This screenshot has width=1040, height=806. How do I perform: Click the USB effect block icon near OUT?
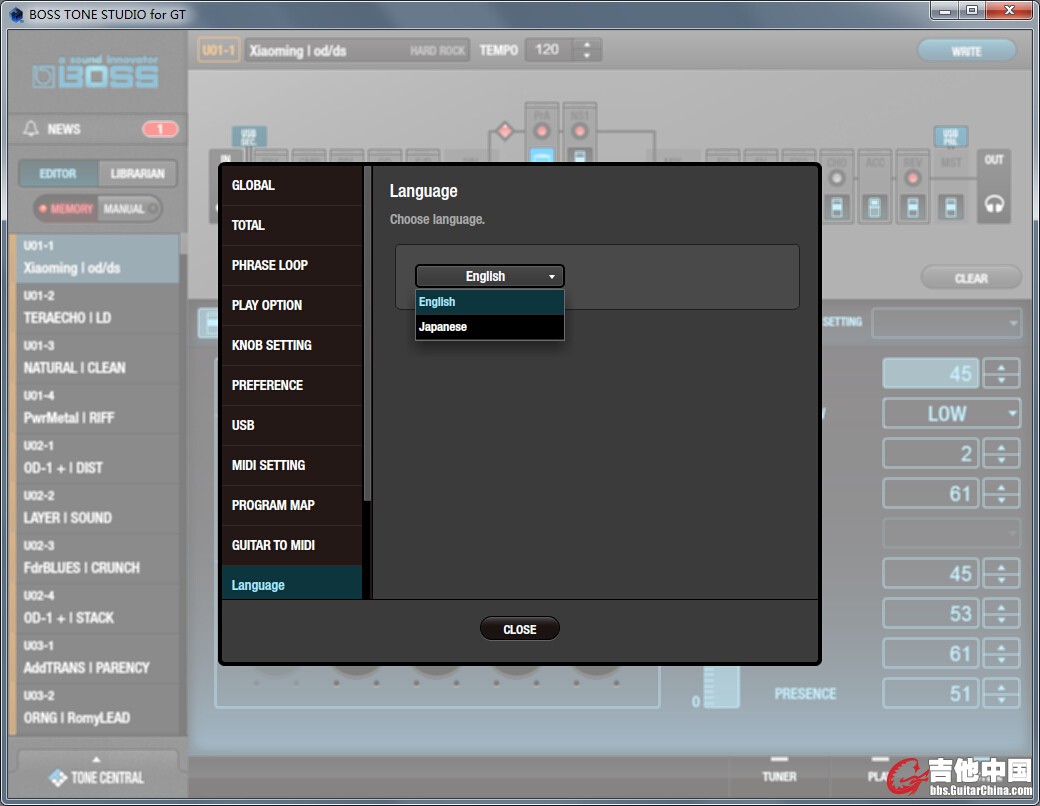coord(950,136)
